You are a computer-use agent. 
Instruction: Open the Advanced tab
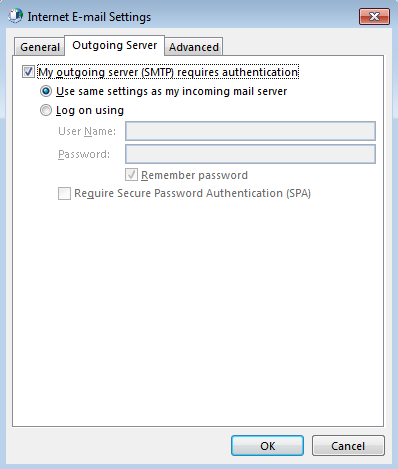(194, 47)
